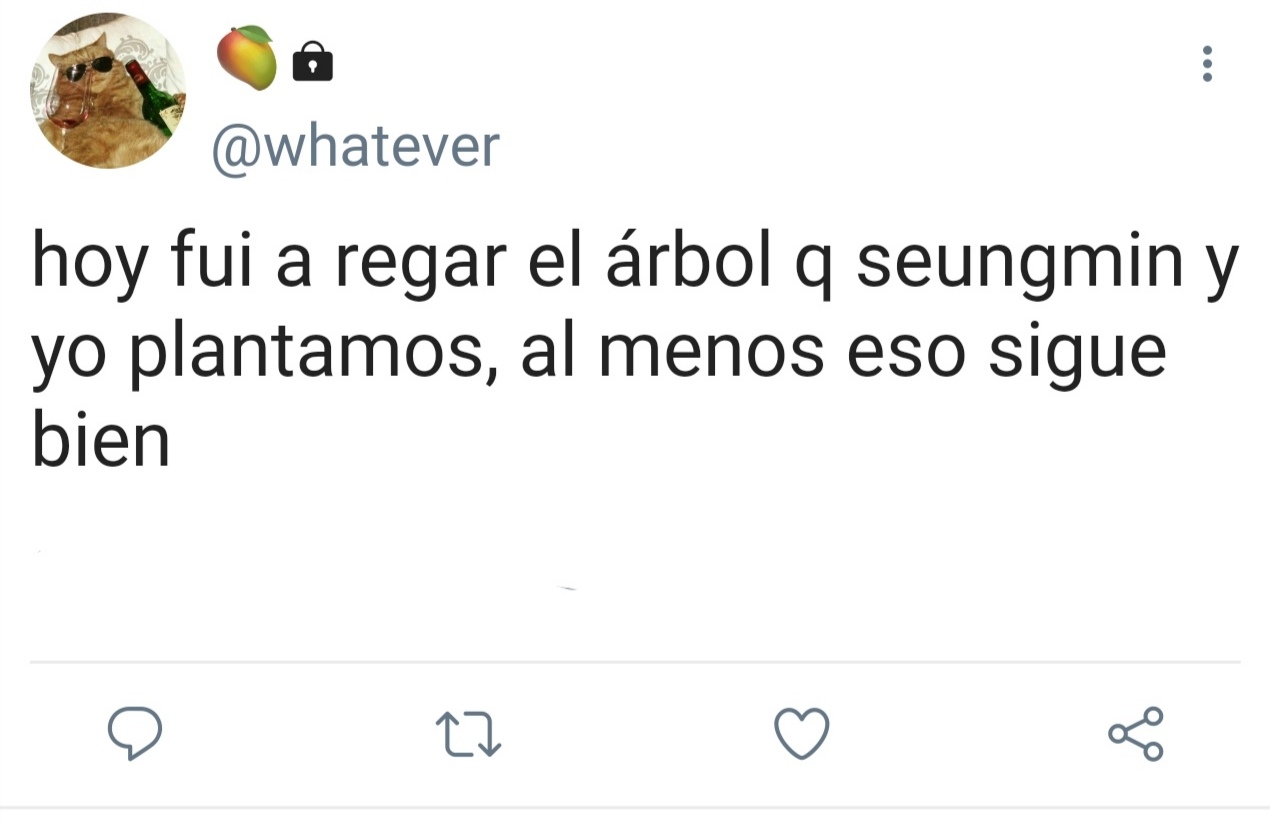Like the tweet with the heart icon
The height and width of the screenshot is (825, 1270).
point(802,733)
